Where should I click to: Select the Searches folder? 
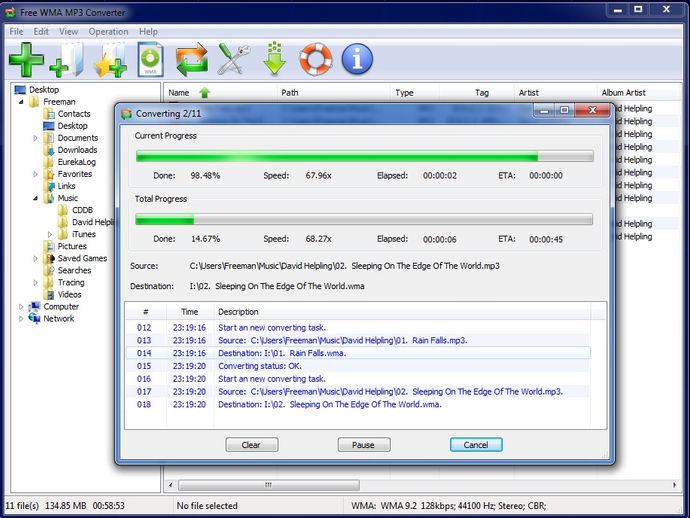pos(74,271)
